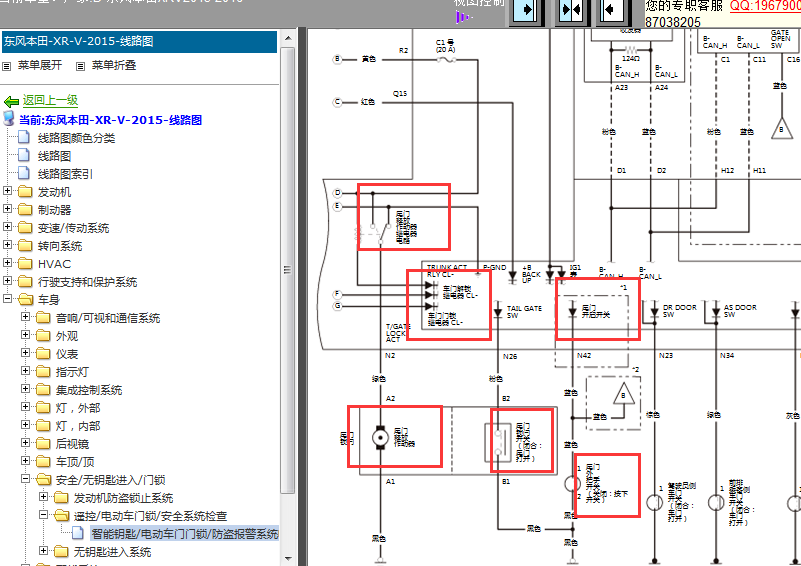Expand the HVAC folder
Viewport: 801px width, 566px height.
click(x=7, y=263)
